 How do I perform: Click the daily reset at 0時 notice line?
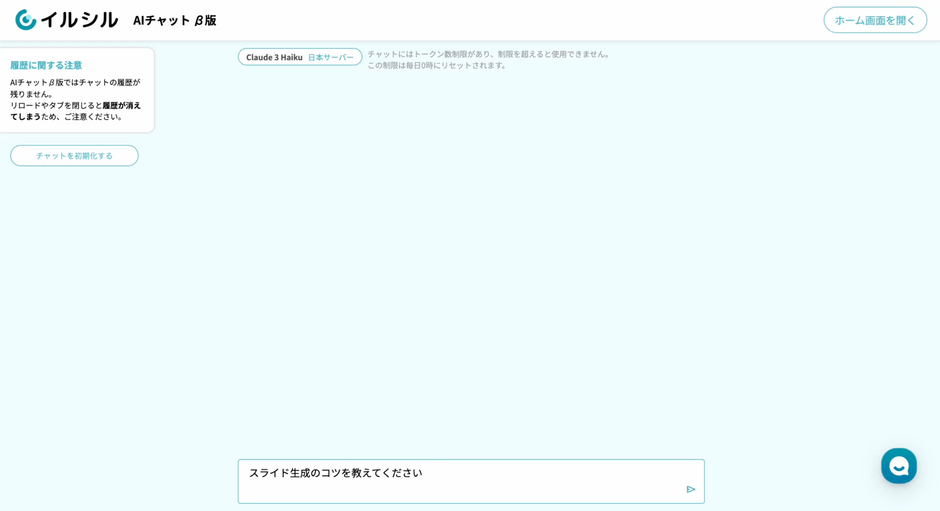(x=437, y=66)
